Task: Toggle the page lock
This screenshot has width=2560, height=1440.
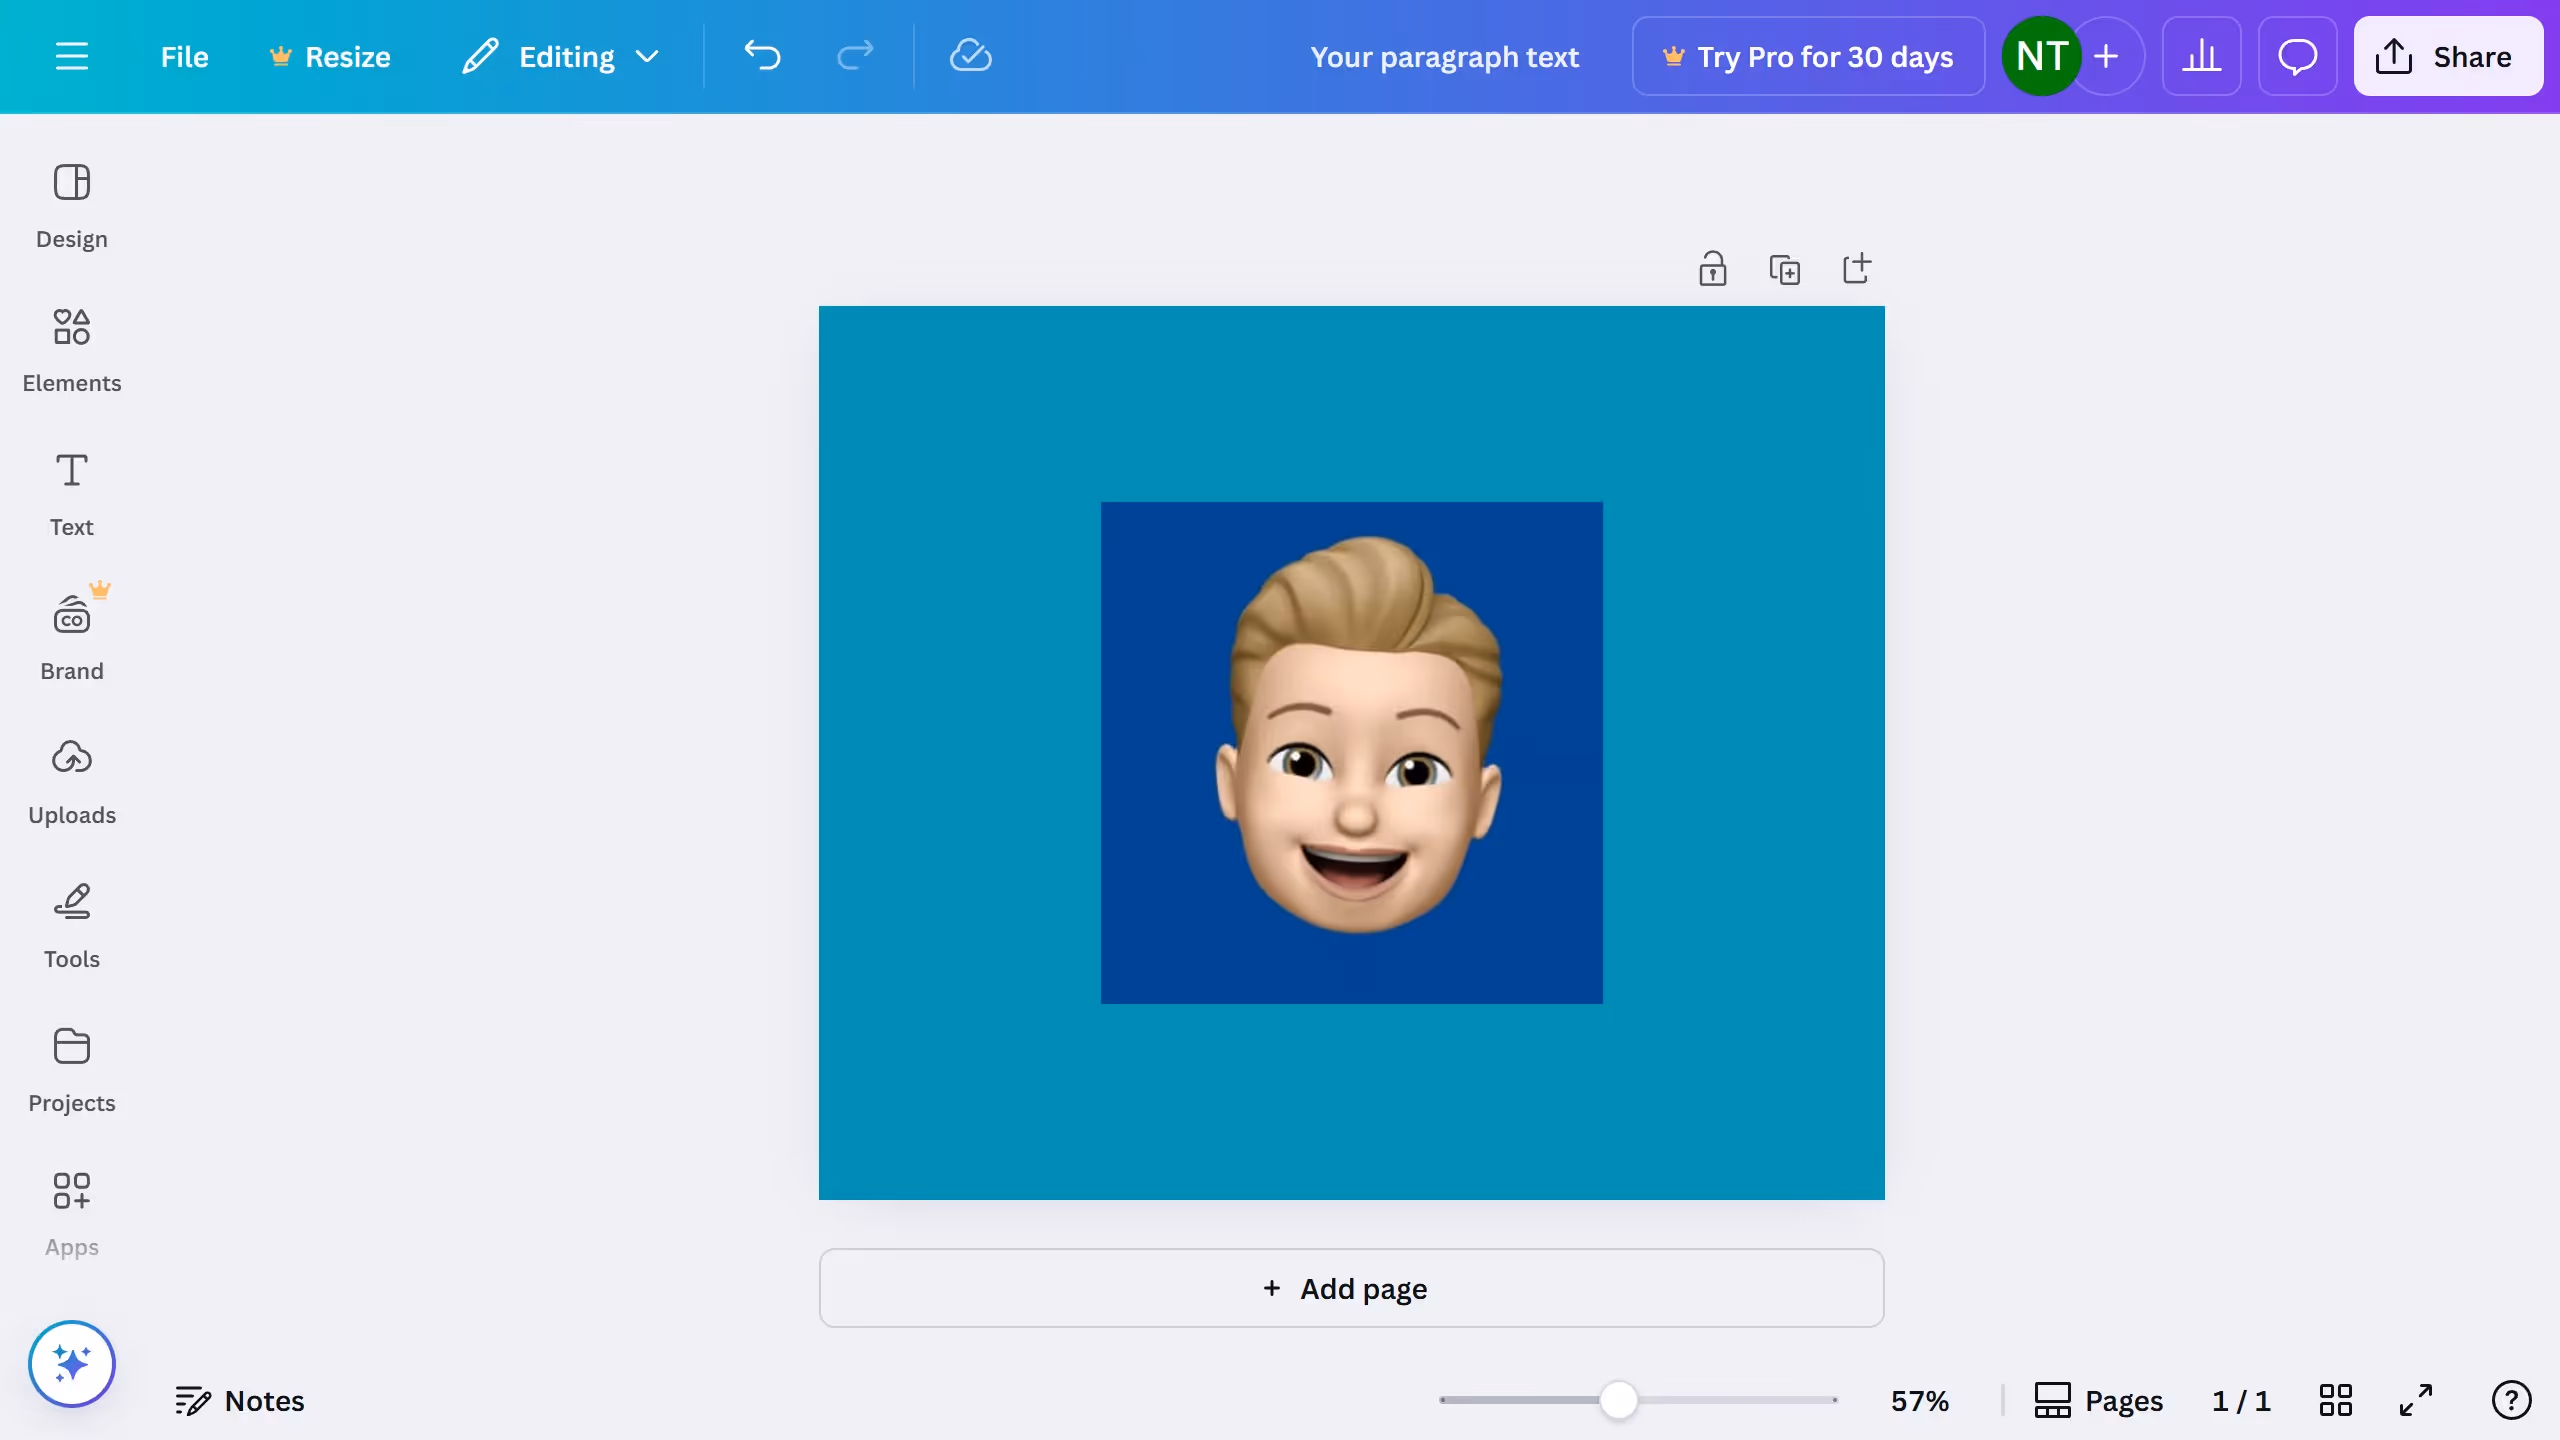Action: pyautogui.click(x=1713, y=268)
